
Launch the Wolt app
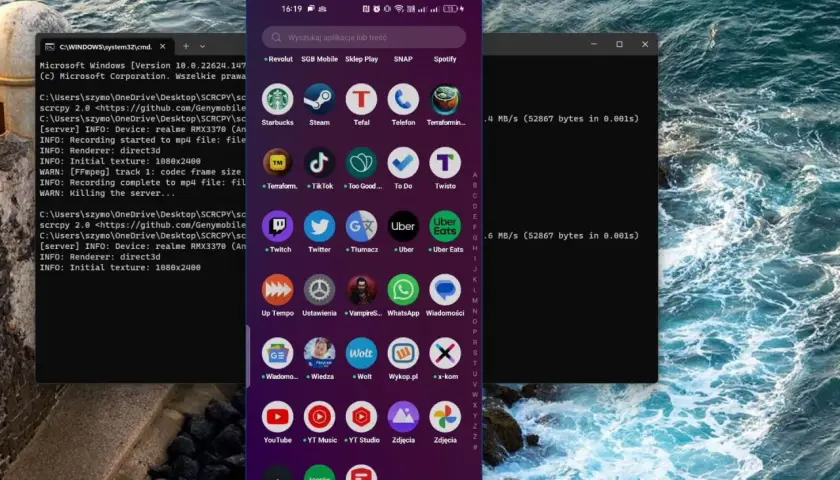361,354
